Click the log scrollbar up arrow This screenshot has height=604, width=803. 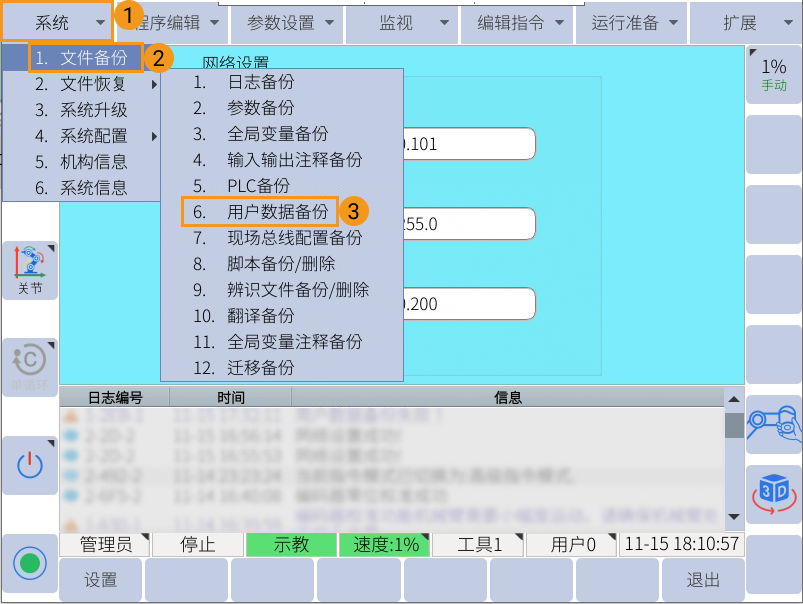[734, 399]
